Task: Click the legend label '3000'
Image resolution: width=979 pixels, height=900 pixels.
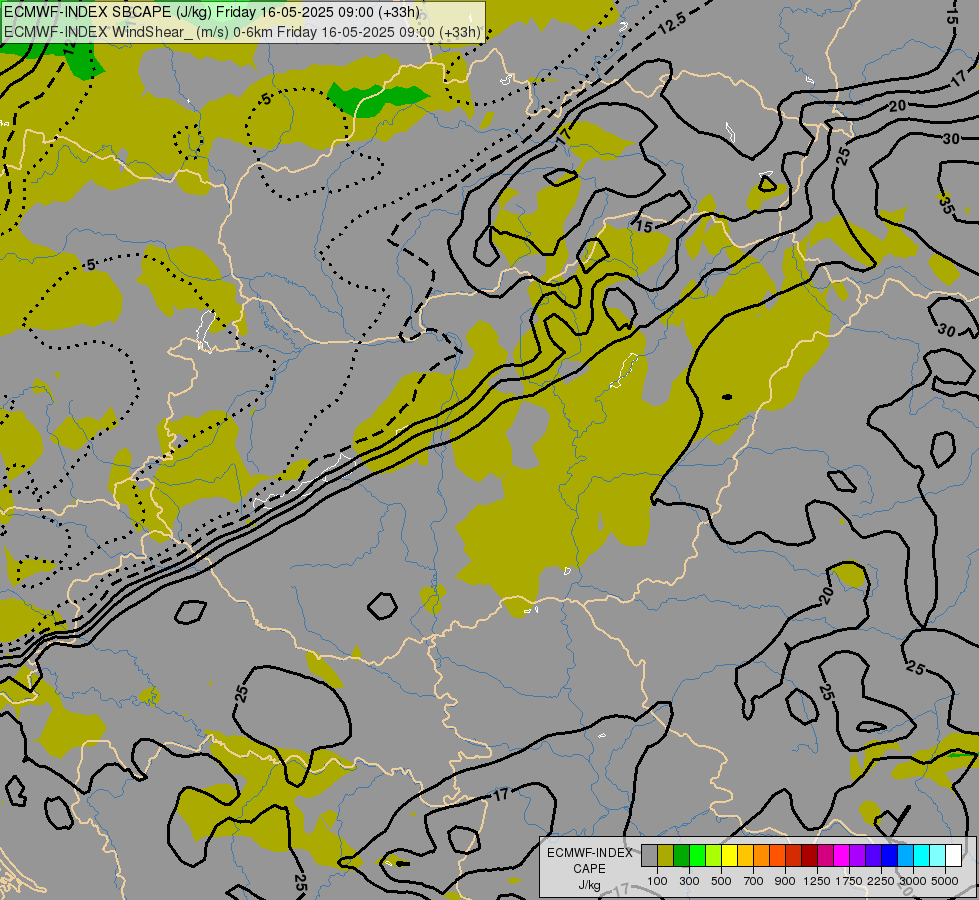Action: [x=913, y=881]
